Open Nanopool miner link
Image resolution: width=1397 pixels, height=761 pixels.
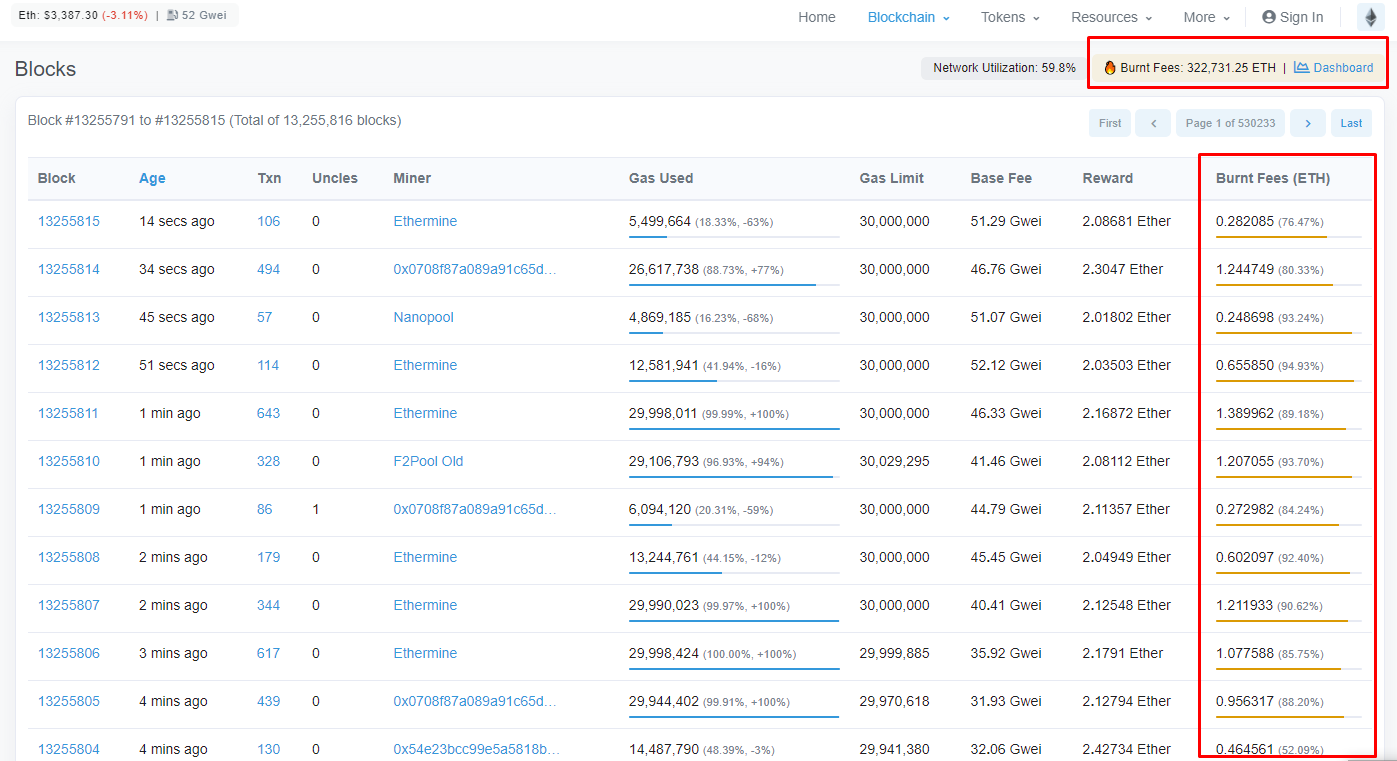(423, 317)
